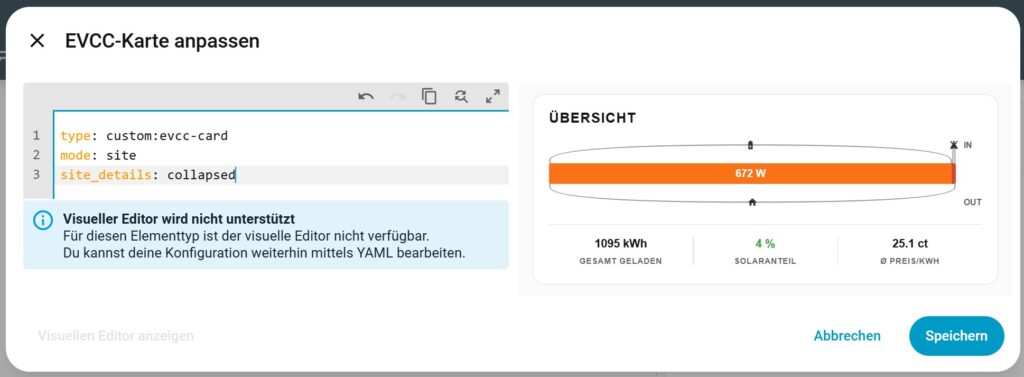Click the 'site_details: collapsed' line

(148, 175)
